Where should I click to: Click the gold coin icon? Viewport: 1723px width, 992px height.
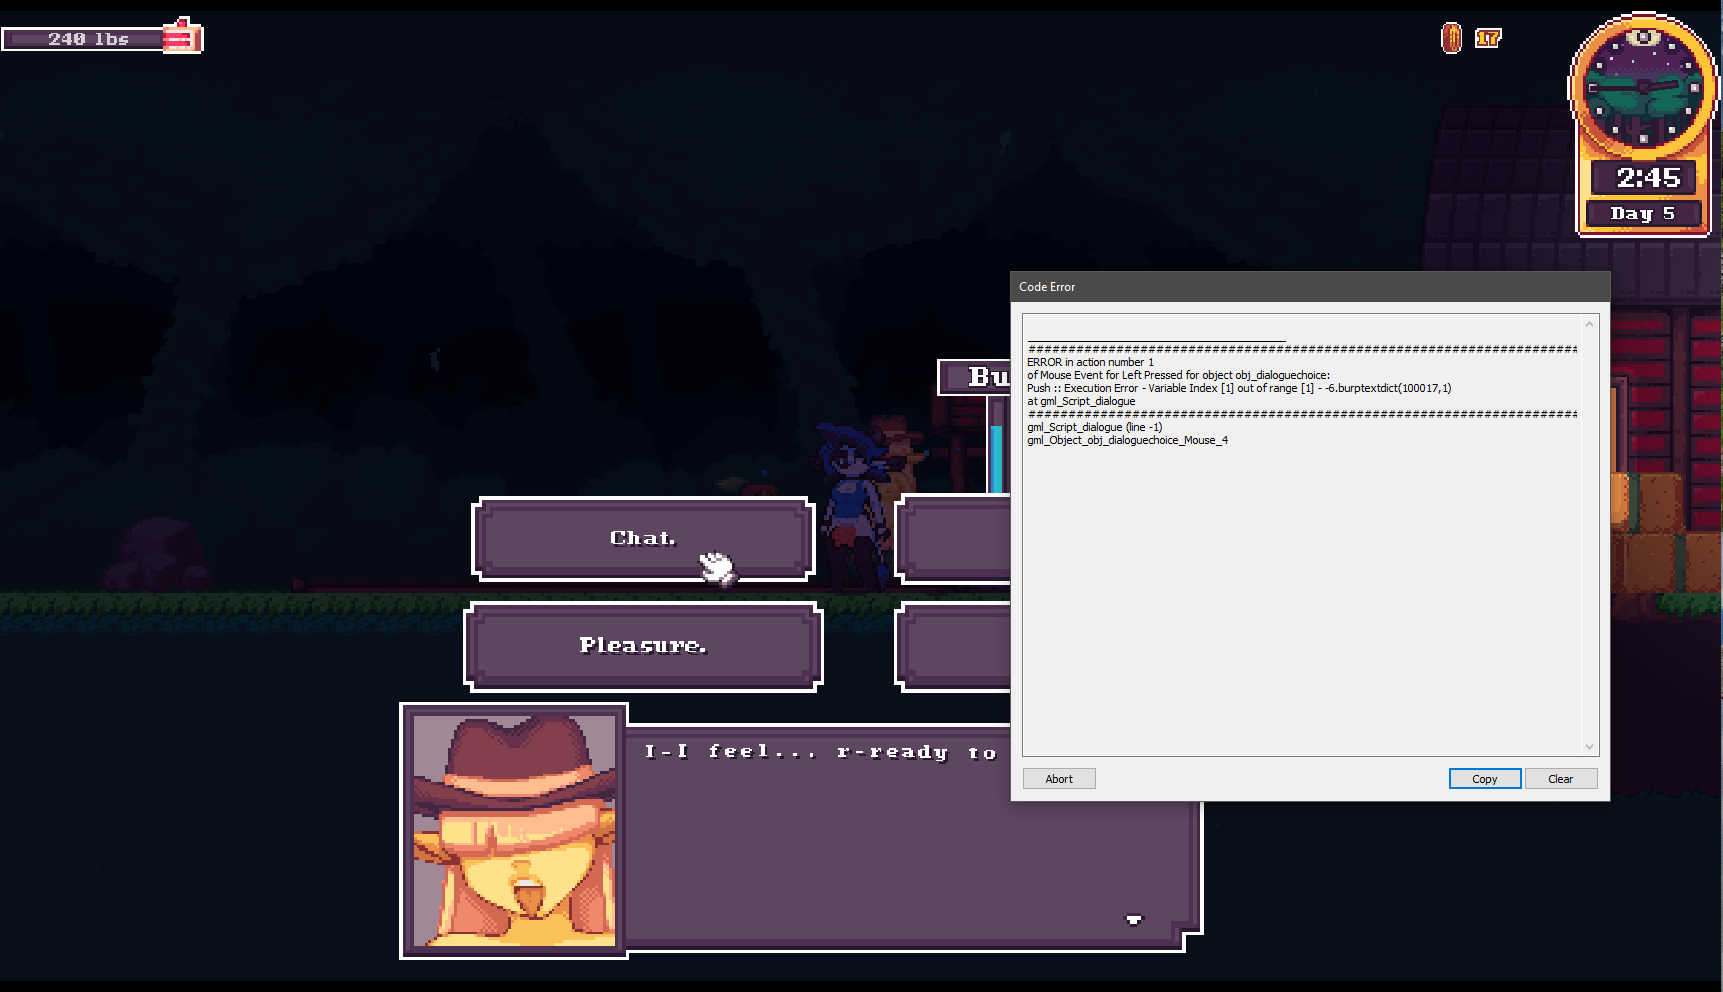(x=1451, y=38)
